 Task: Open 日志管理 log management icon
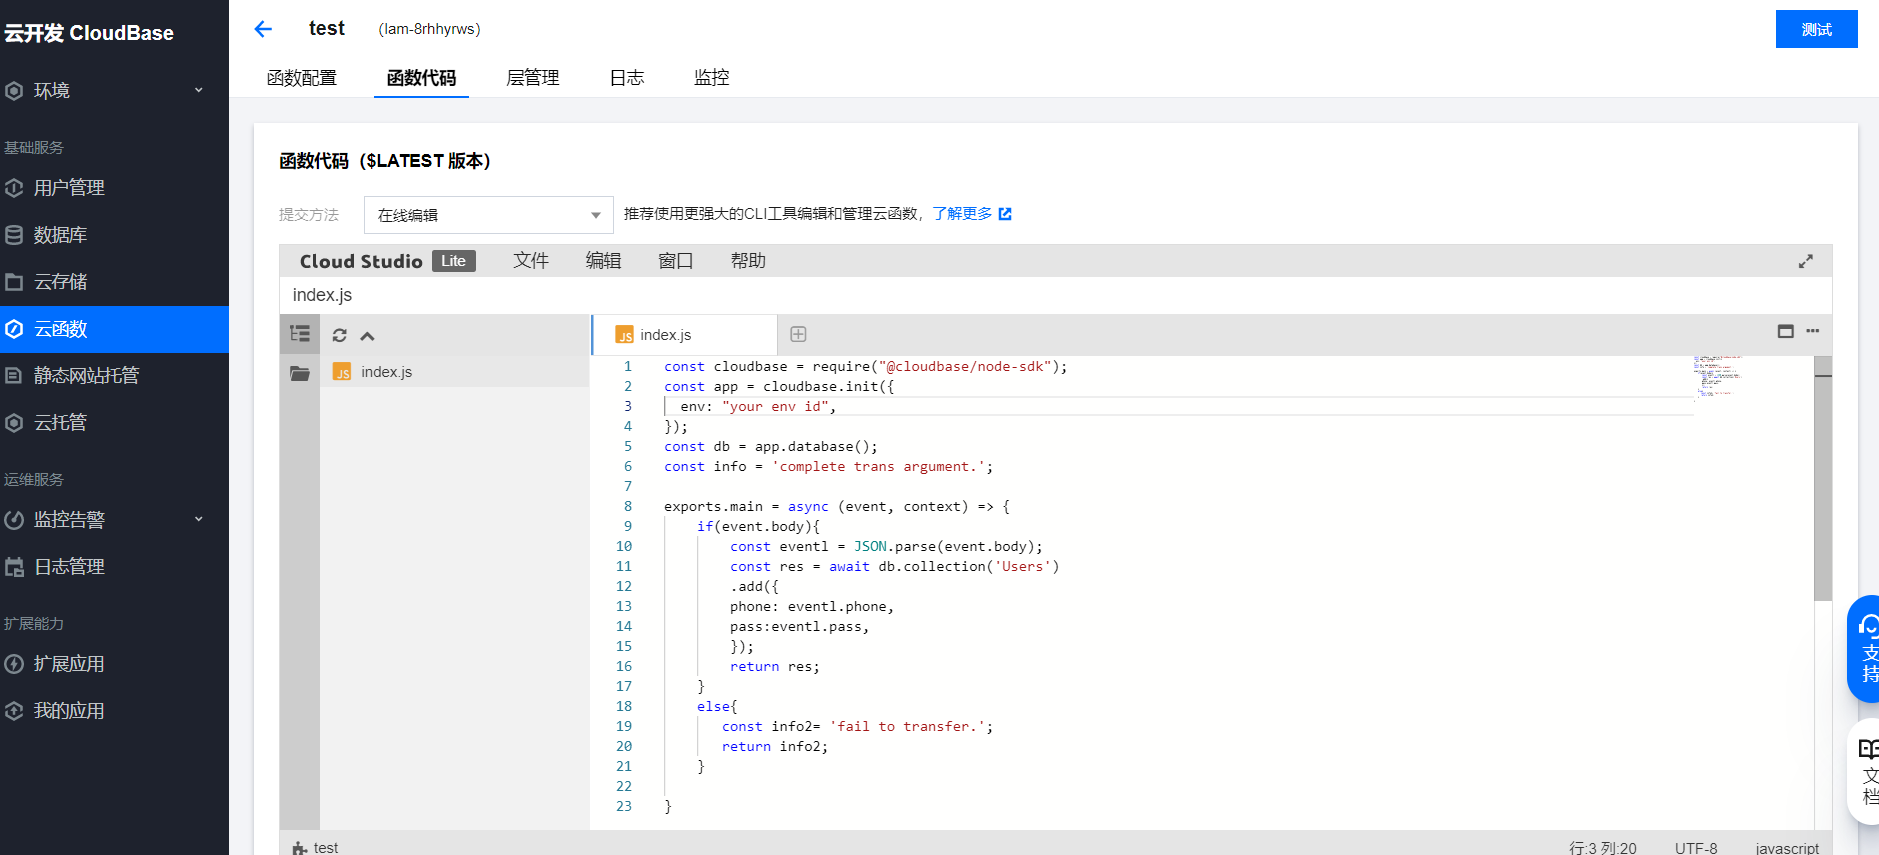click(x=14, y=567)
